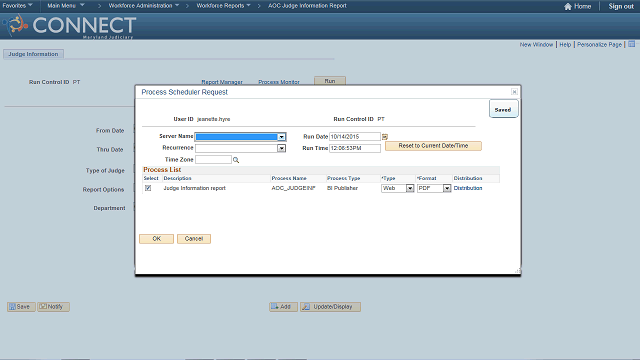This screenshot has height=360, width=640.
Task: Open the Help link
Action: 565,44
